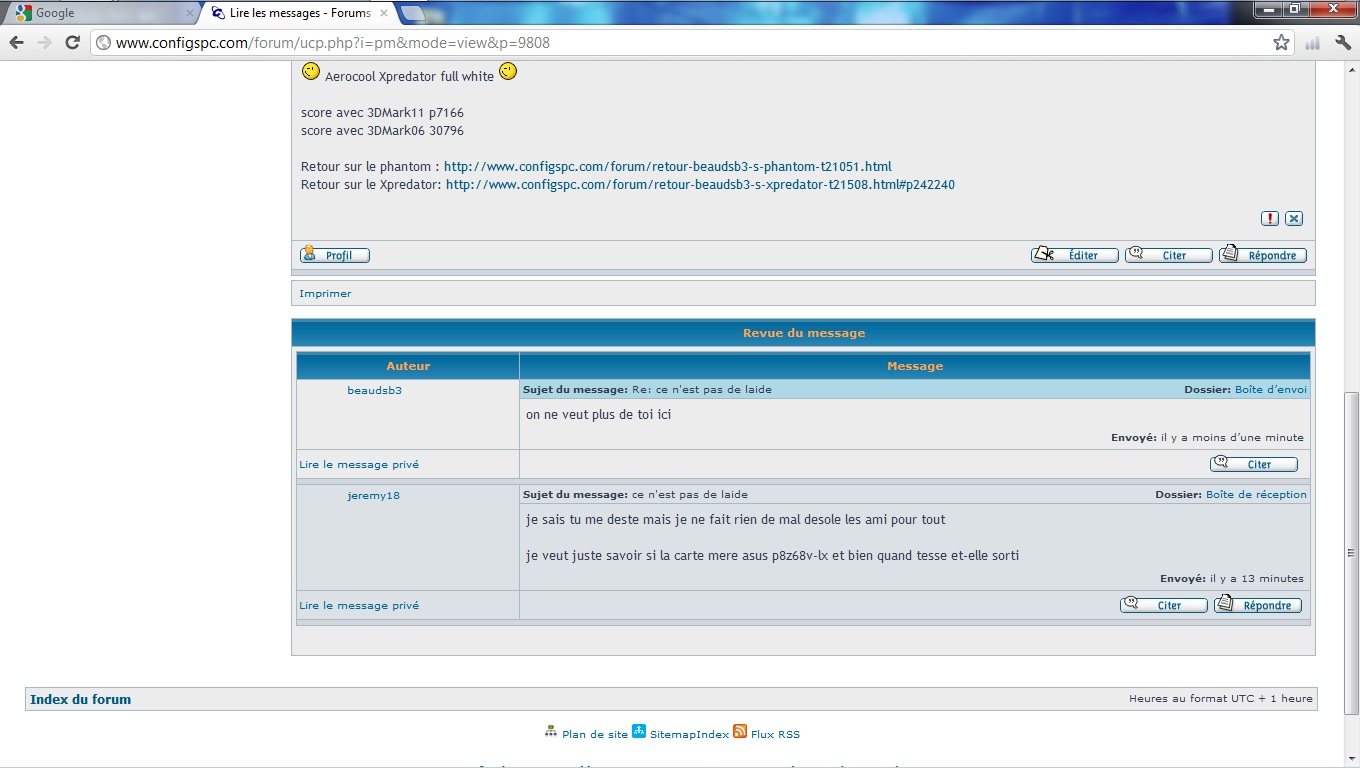Click Répondre under jeremy18's message
This screenshot has height=768, width=1360.
pyautogui.click(x=1258, y=605)
